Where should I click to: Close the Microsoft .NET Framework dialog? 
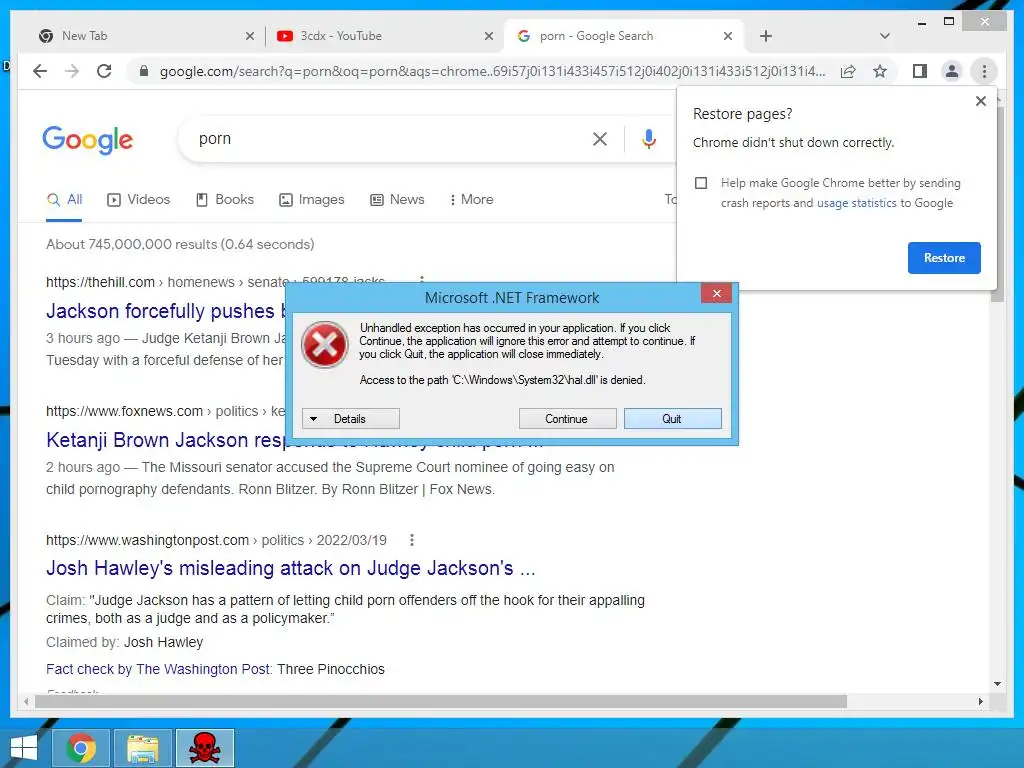[x=716, y=293]
